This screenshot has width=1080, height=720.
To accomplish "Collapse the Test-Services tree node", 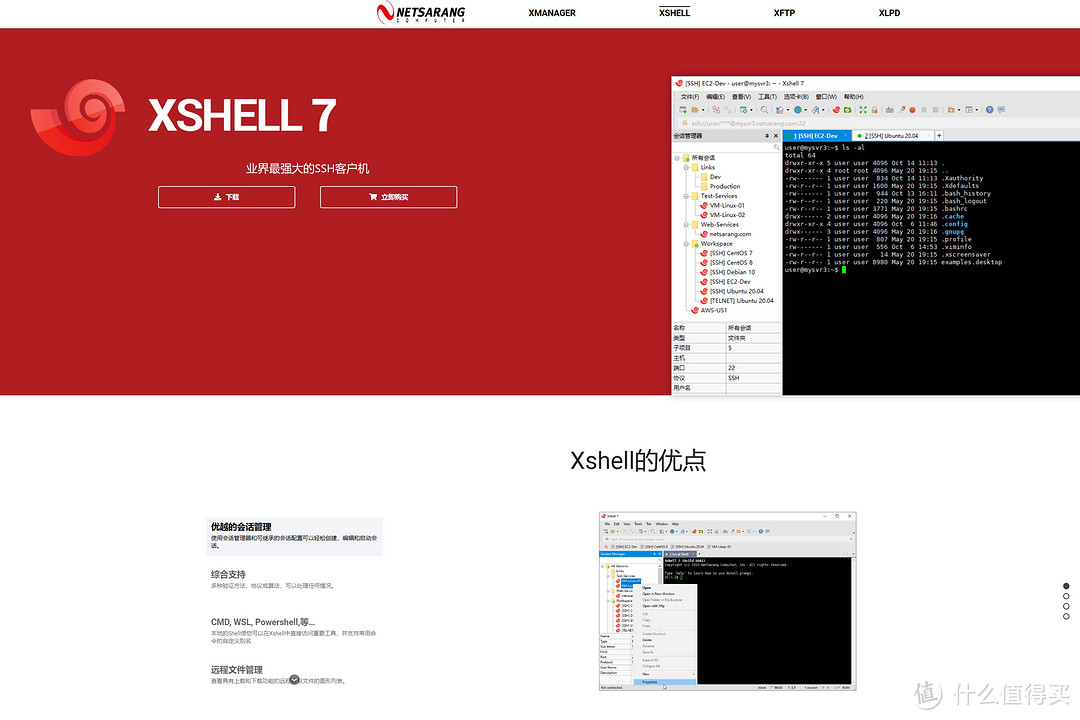I will (686, 196).
